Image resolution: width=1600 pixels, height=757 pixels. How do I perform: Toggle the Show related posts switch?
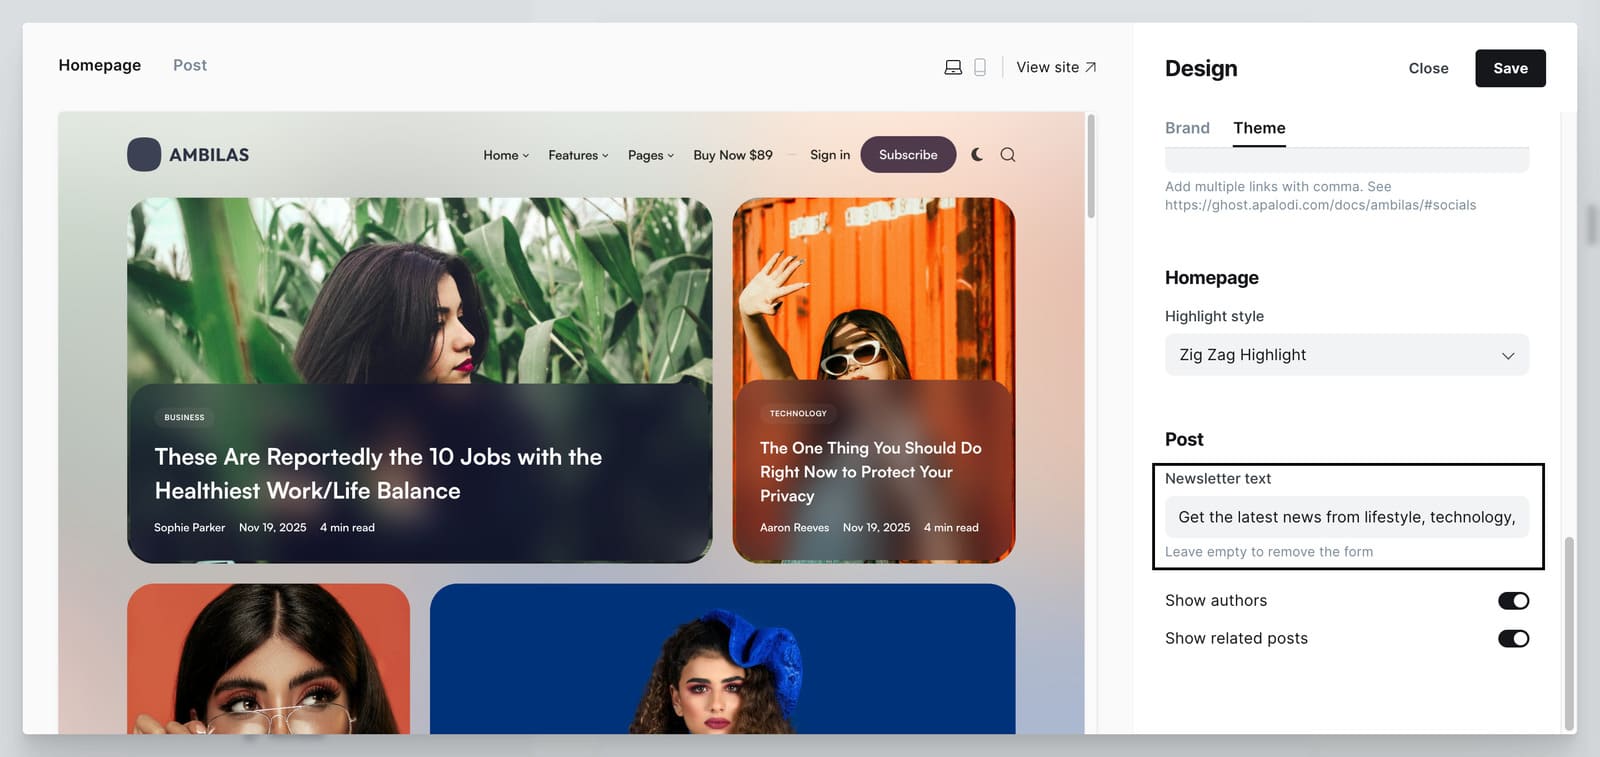[1512, 639]
